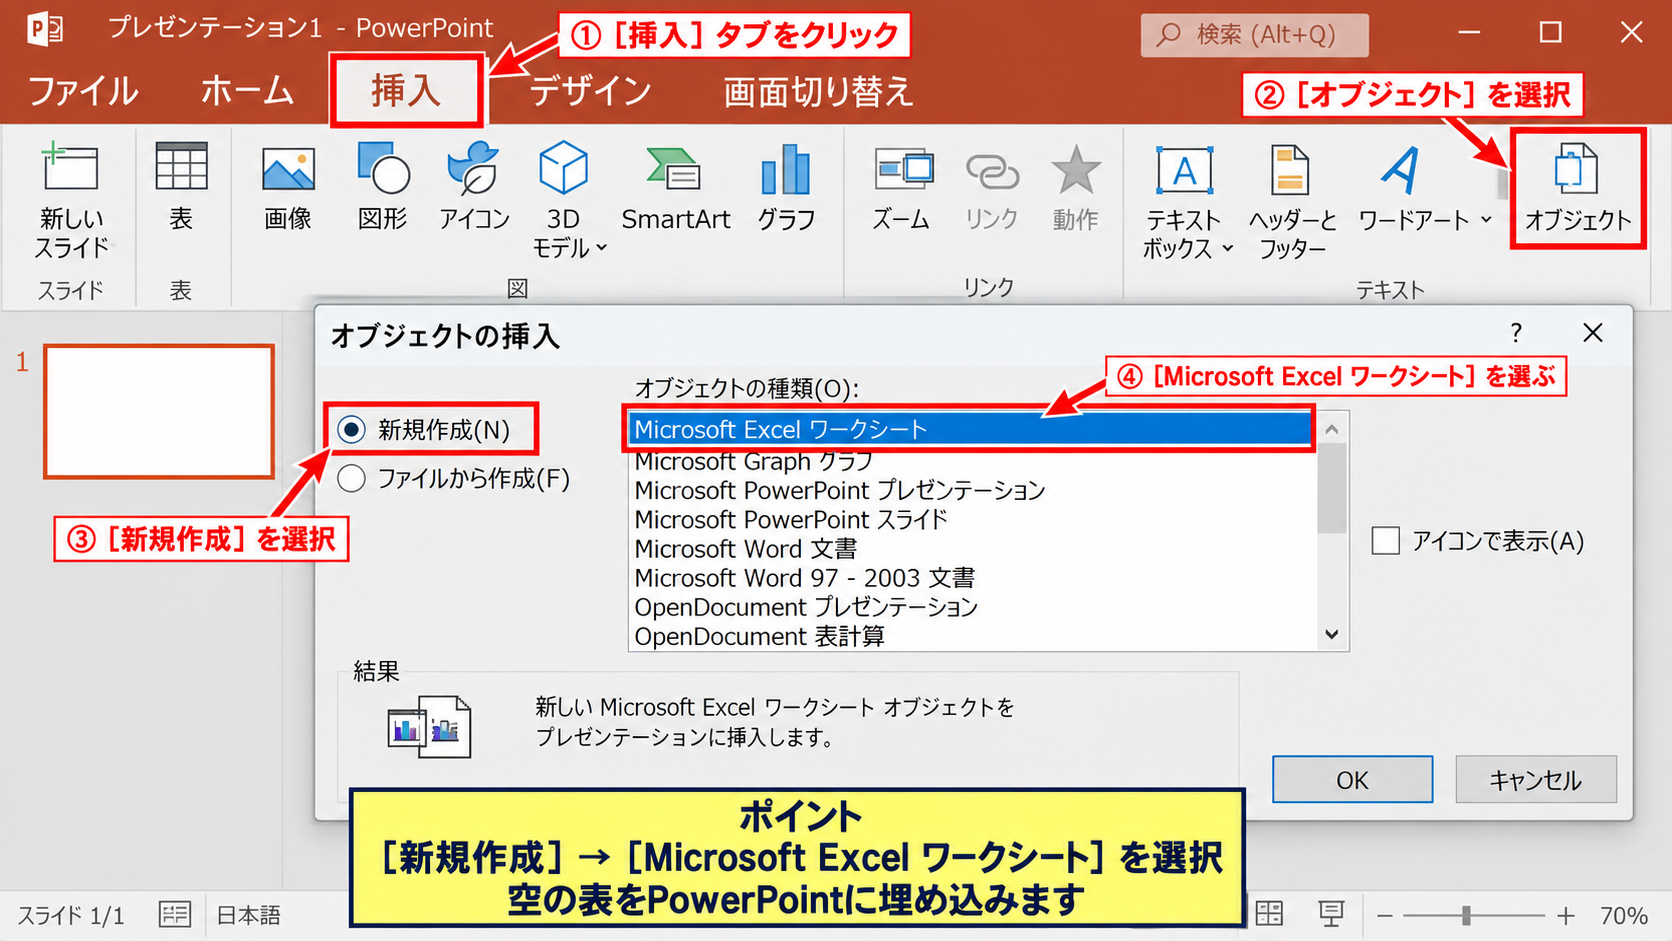The image size is (1672, 941).
Task: Insert a テキストボックス text box
Action: point(1184,203)
